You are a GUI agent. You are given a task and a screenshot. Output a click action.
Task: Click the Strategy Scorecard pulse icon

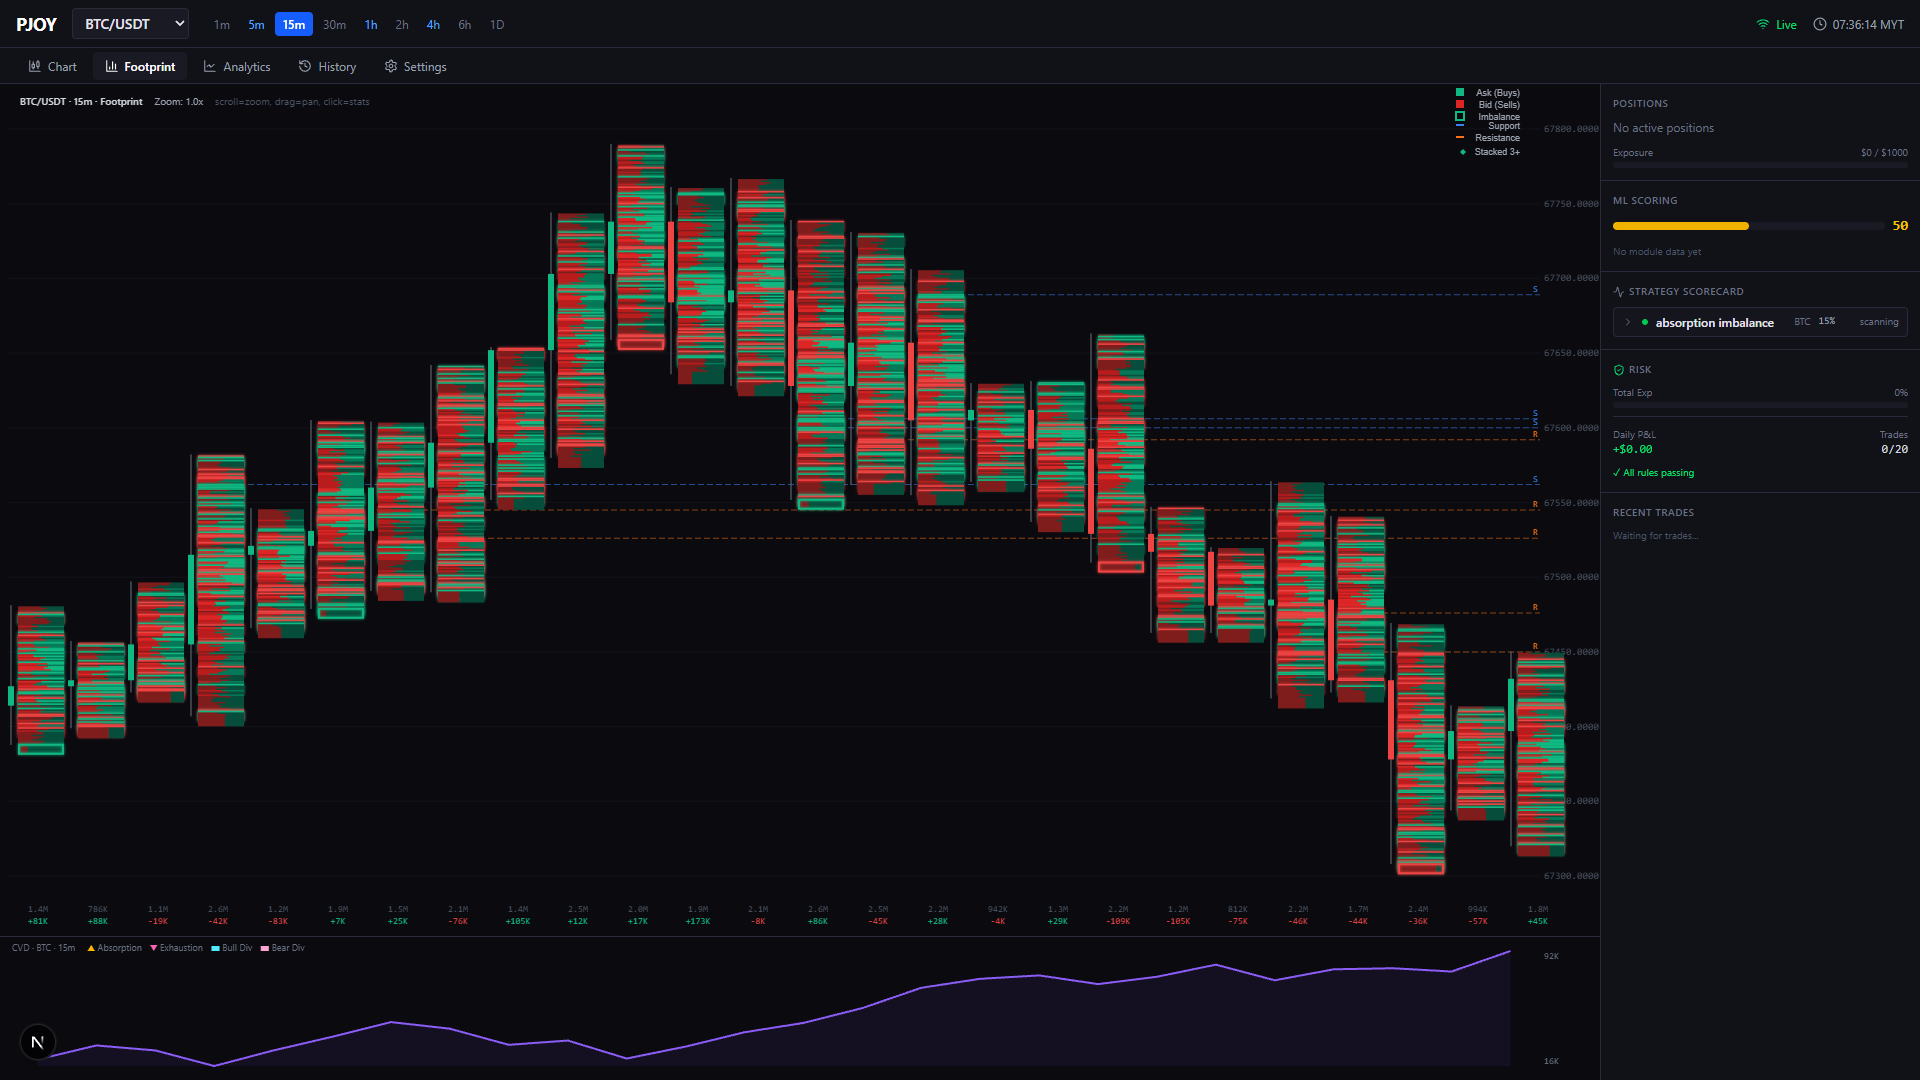[x=1619, y=292]
